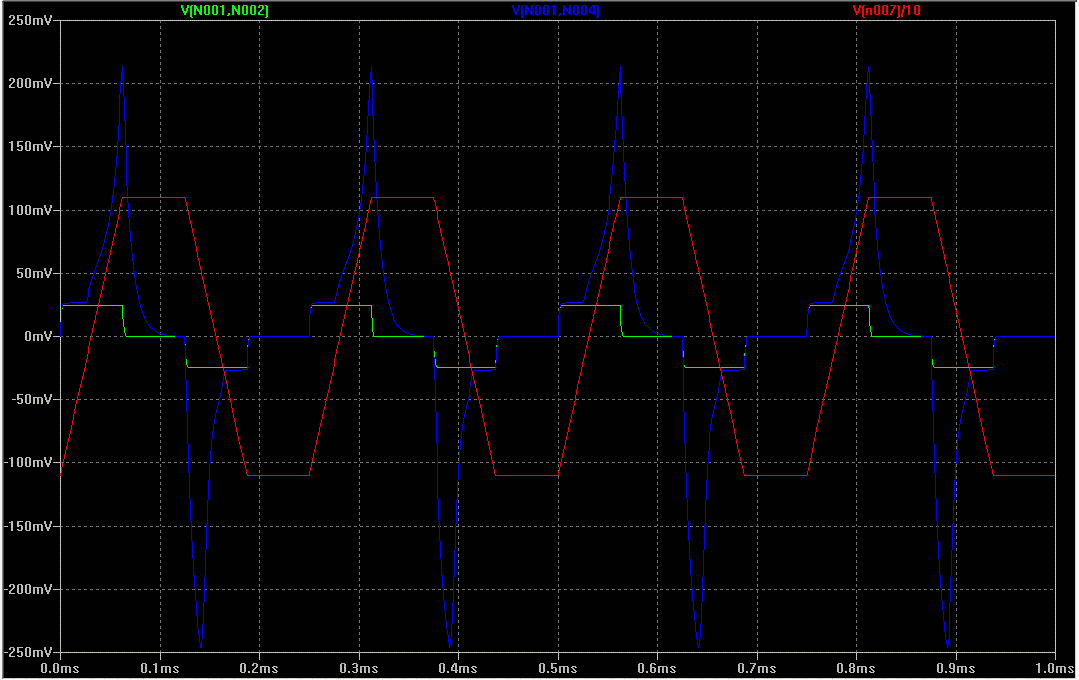1079x680 pixels.
Task: Click the 250mV label on vertical axis
Action: coord(32,20)
